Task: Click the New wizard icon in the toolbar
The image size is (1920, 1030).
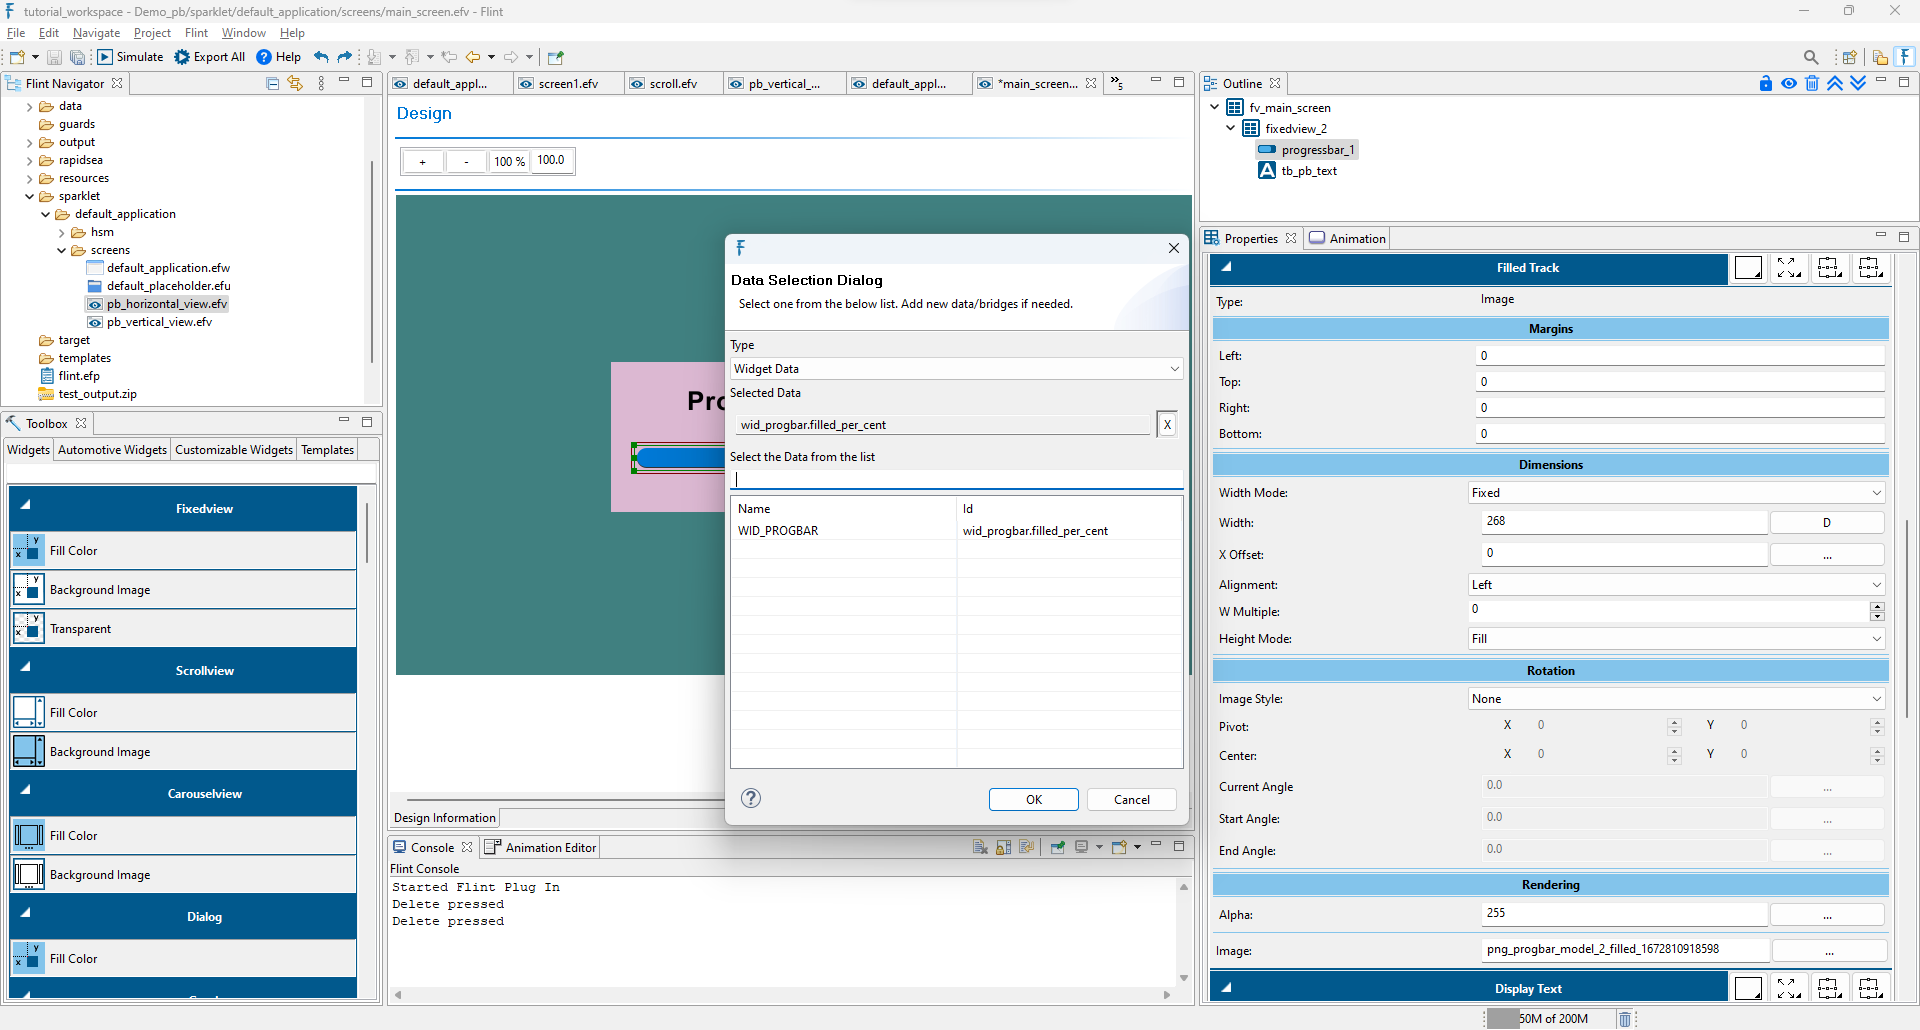Action: click(17, 57)
